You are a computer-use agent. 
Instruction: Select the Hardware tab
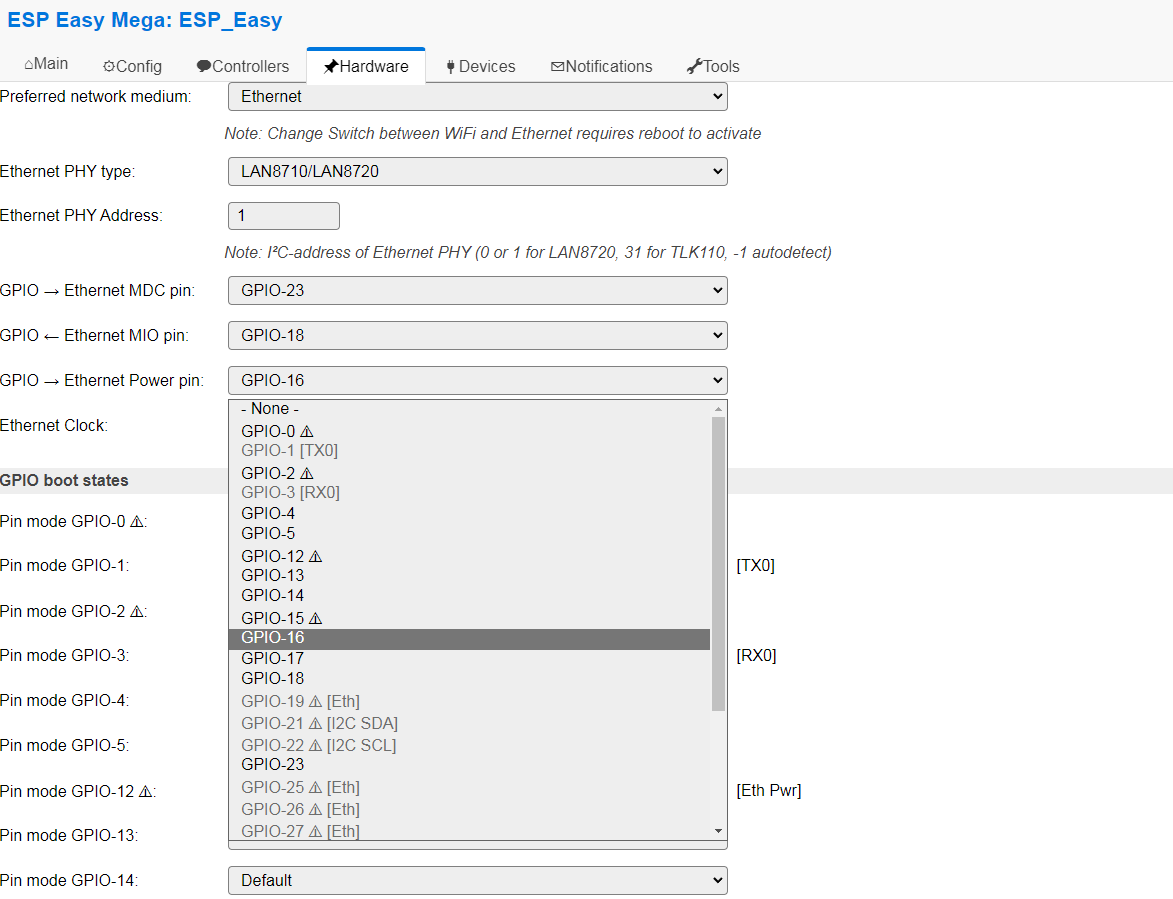click(x=366, y=67)
